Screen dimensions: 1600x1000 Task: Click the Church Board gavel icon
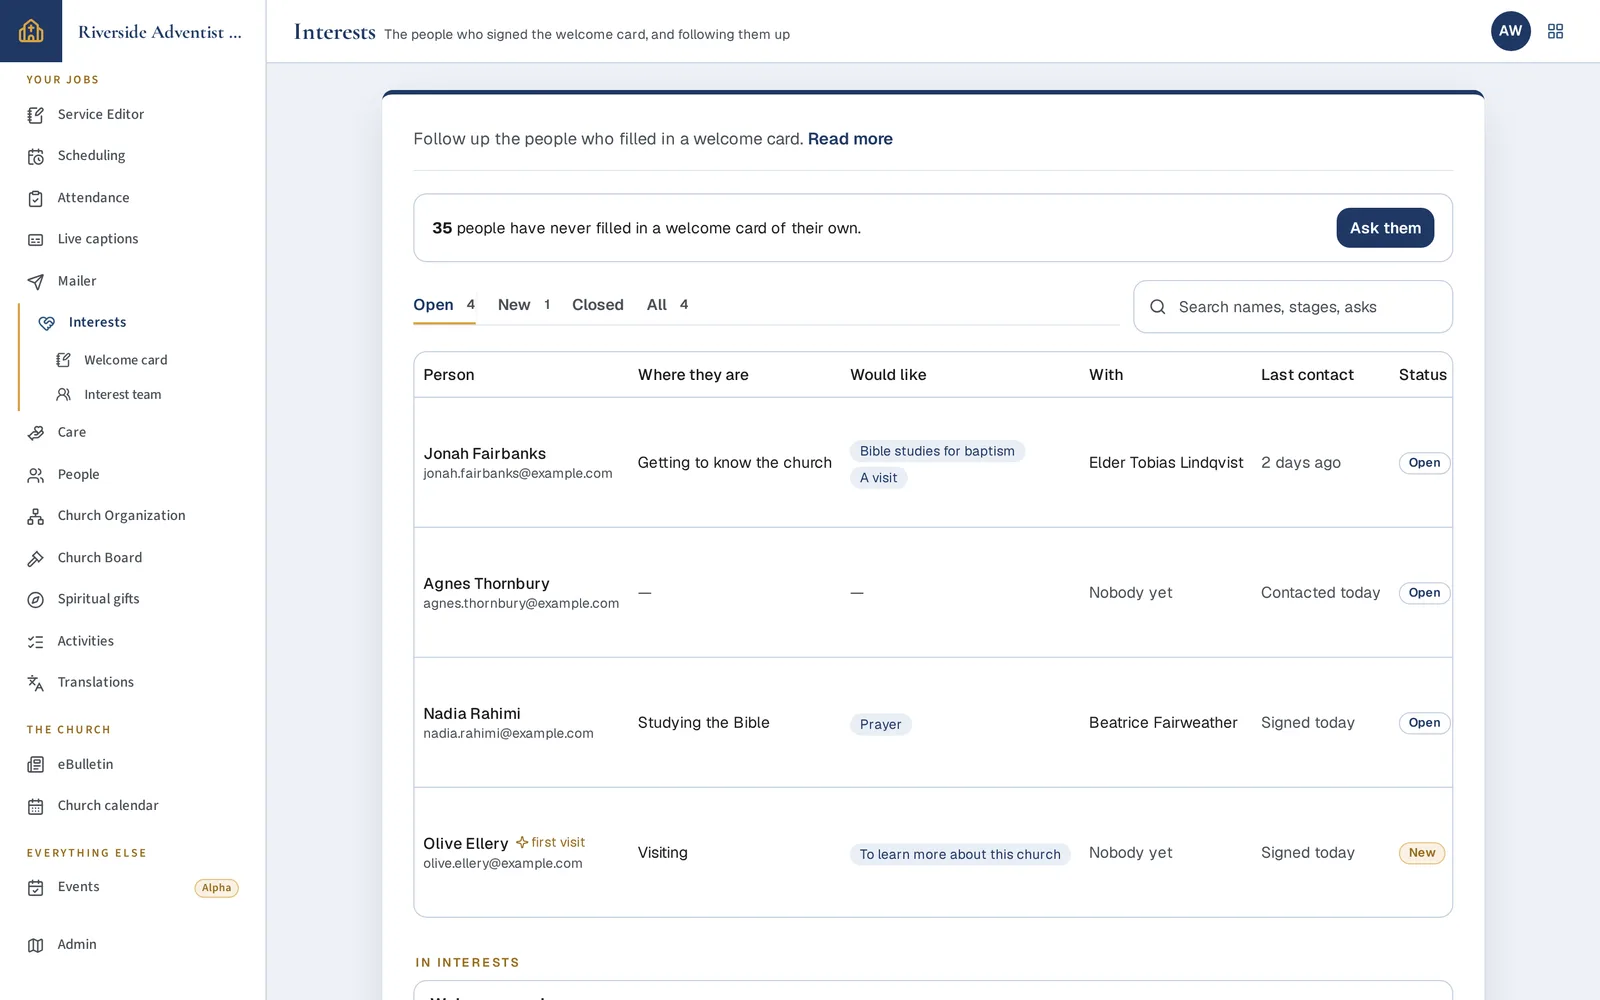(36, 558)
